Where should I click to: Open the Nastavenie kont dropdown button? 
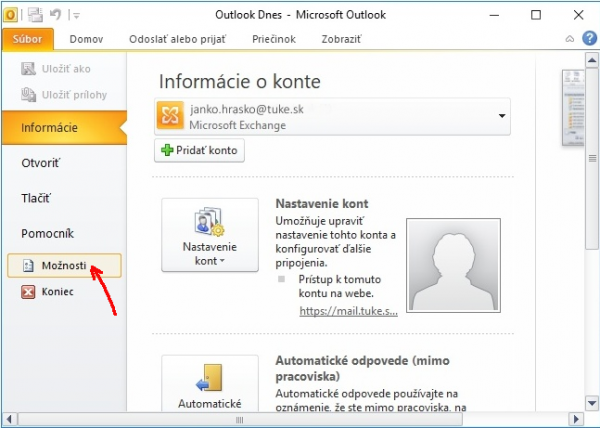pos(210,235)
